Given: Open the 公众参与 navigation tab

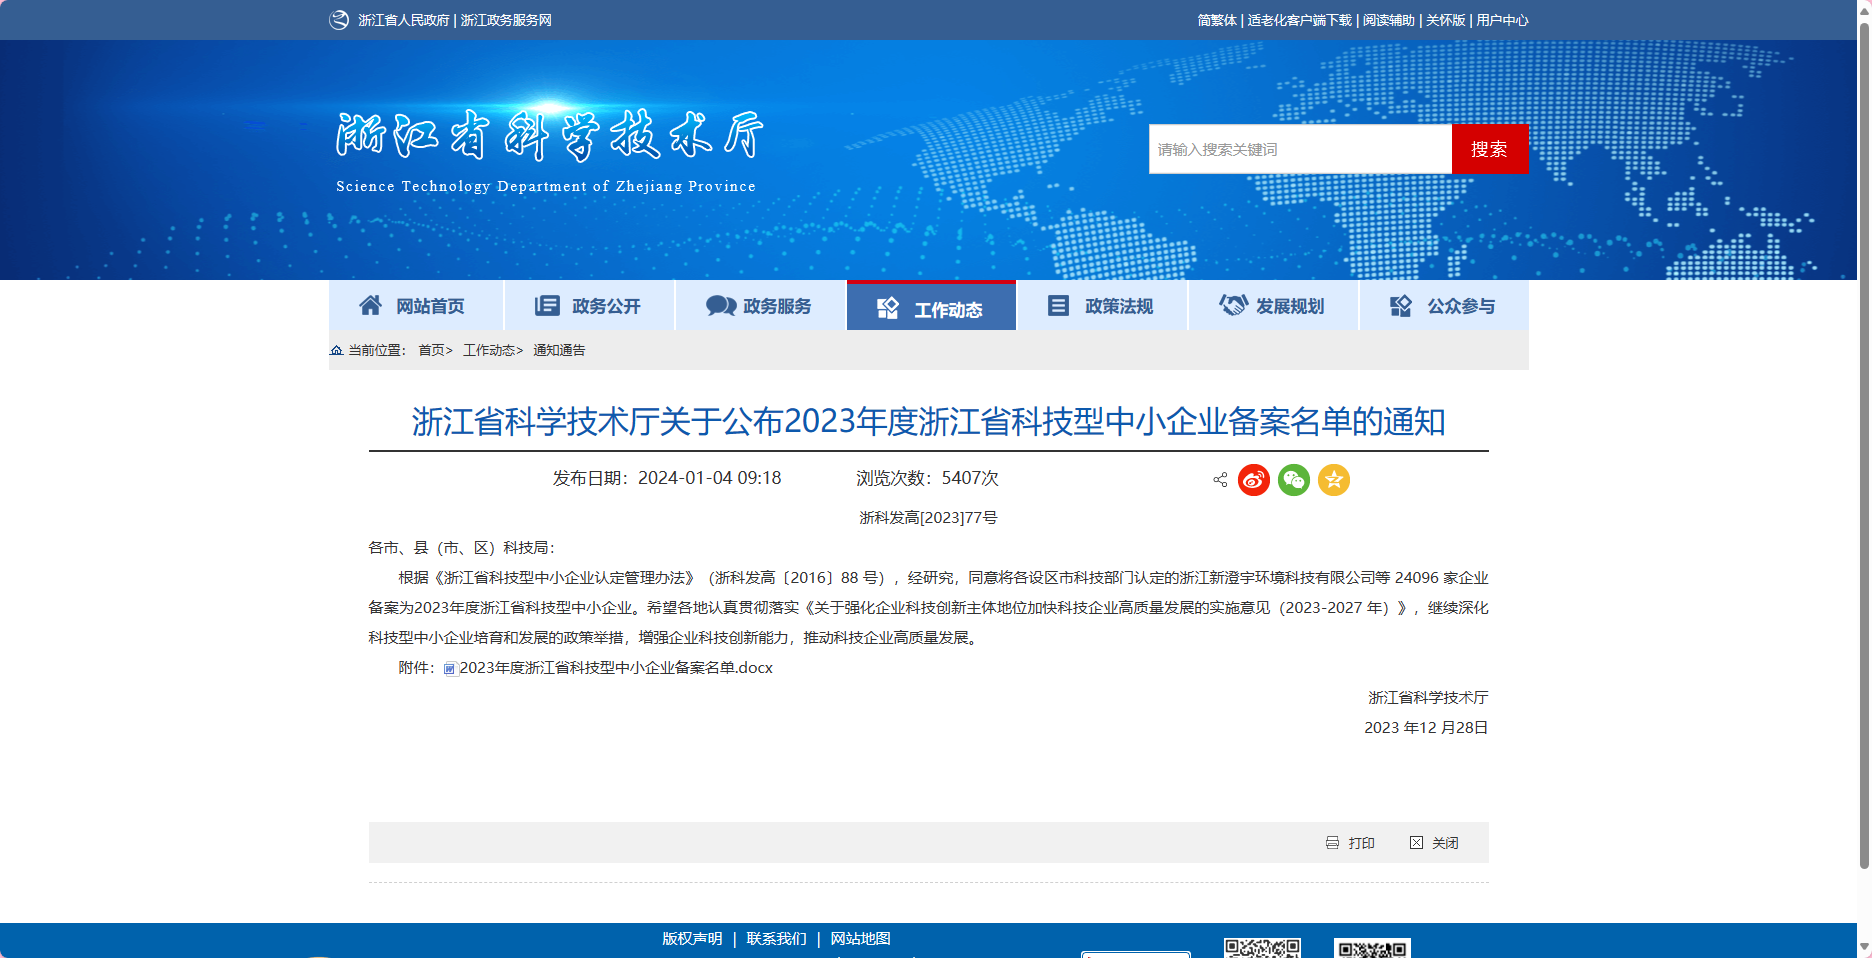Looking at the screenshot, I should click(1444, 305).
